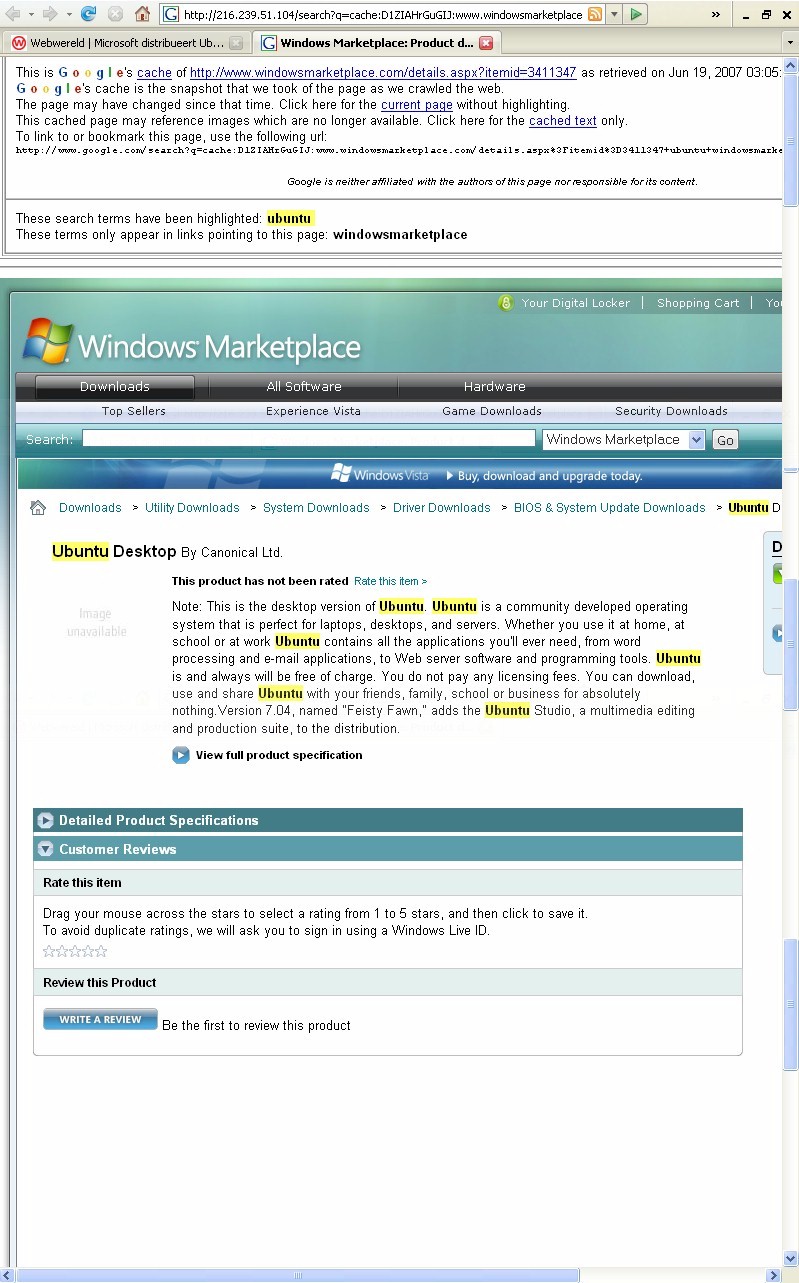Click the 'By Canonical Ltd.' text
Image resolution: width=799 pixels, height=1283 pixels.
tap(232, 552)
